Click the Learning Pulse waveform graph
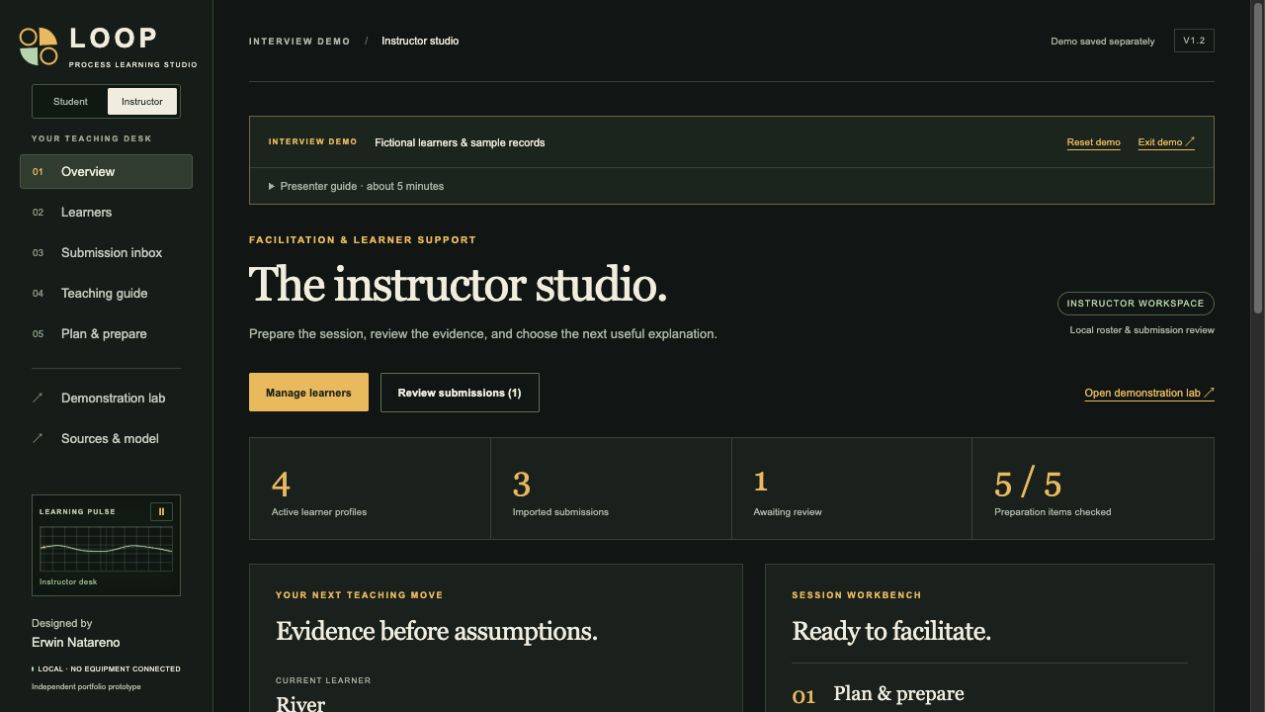Screen dimensions: 1265x712 click(x=106, y=549)
